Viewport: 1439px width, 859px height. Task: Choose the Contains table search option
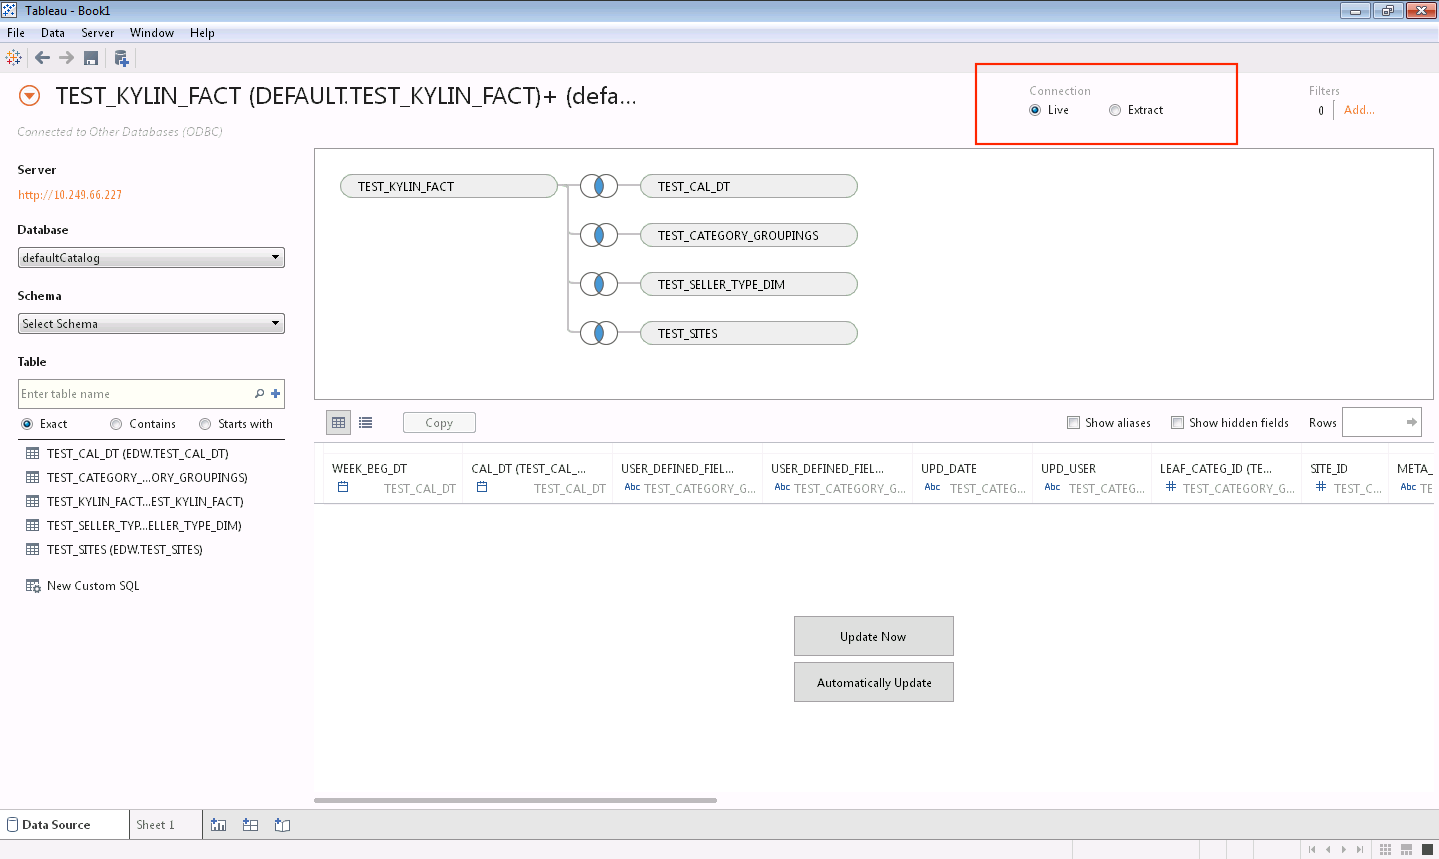[x=117, y=424]
